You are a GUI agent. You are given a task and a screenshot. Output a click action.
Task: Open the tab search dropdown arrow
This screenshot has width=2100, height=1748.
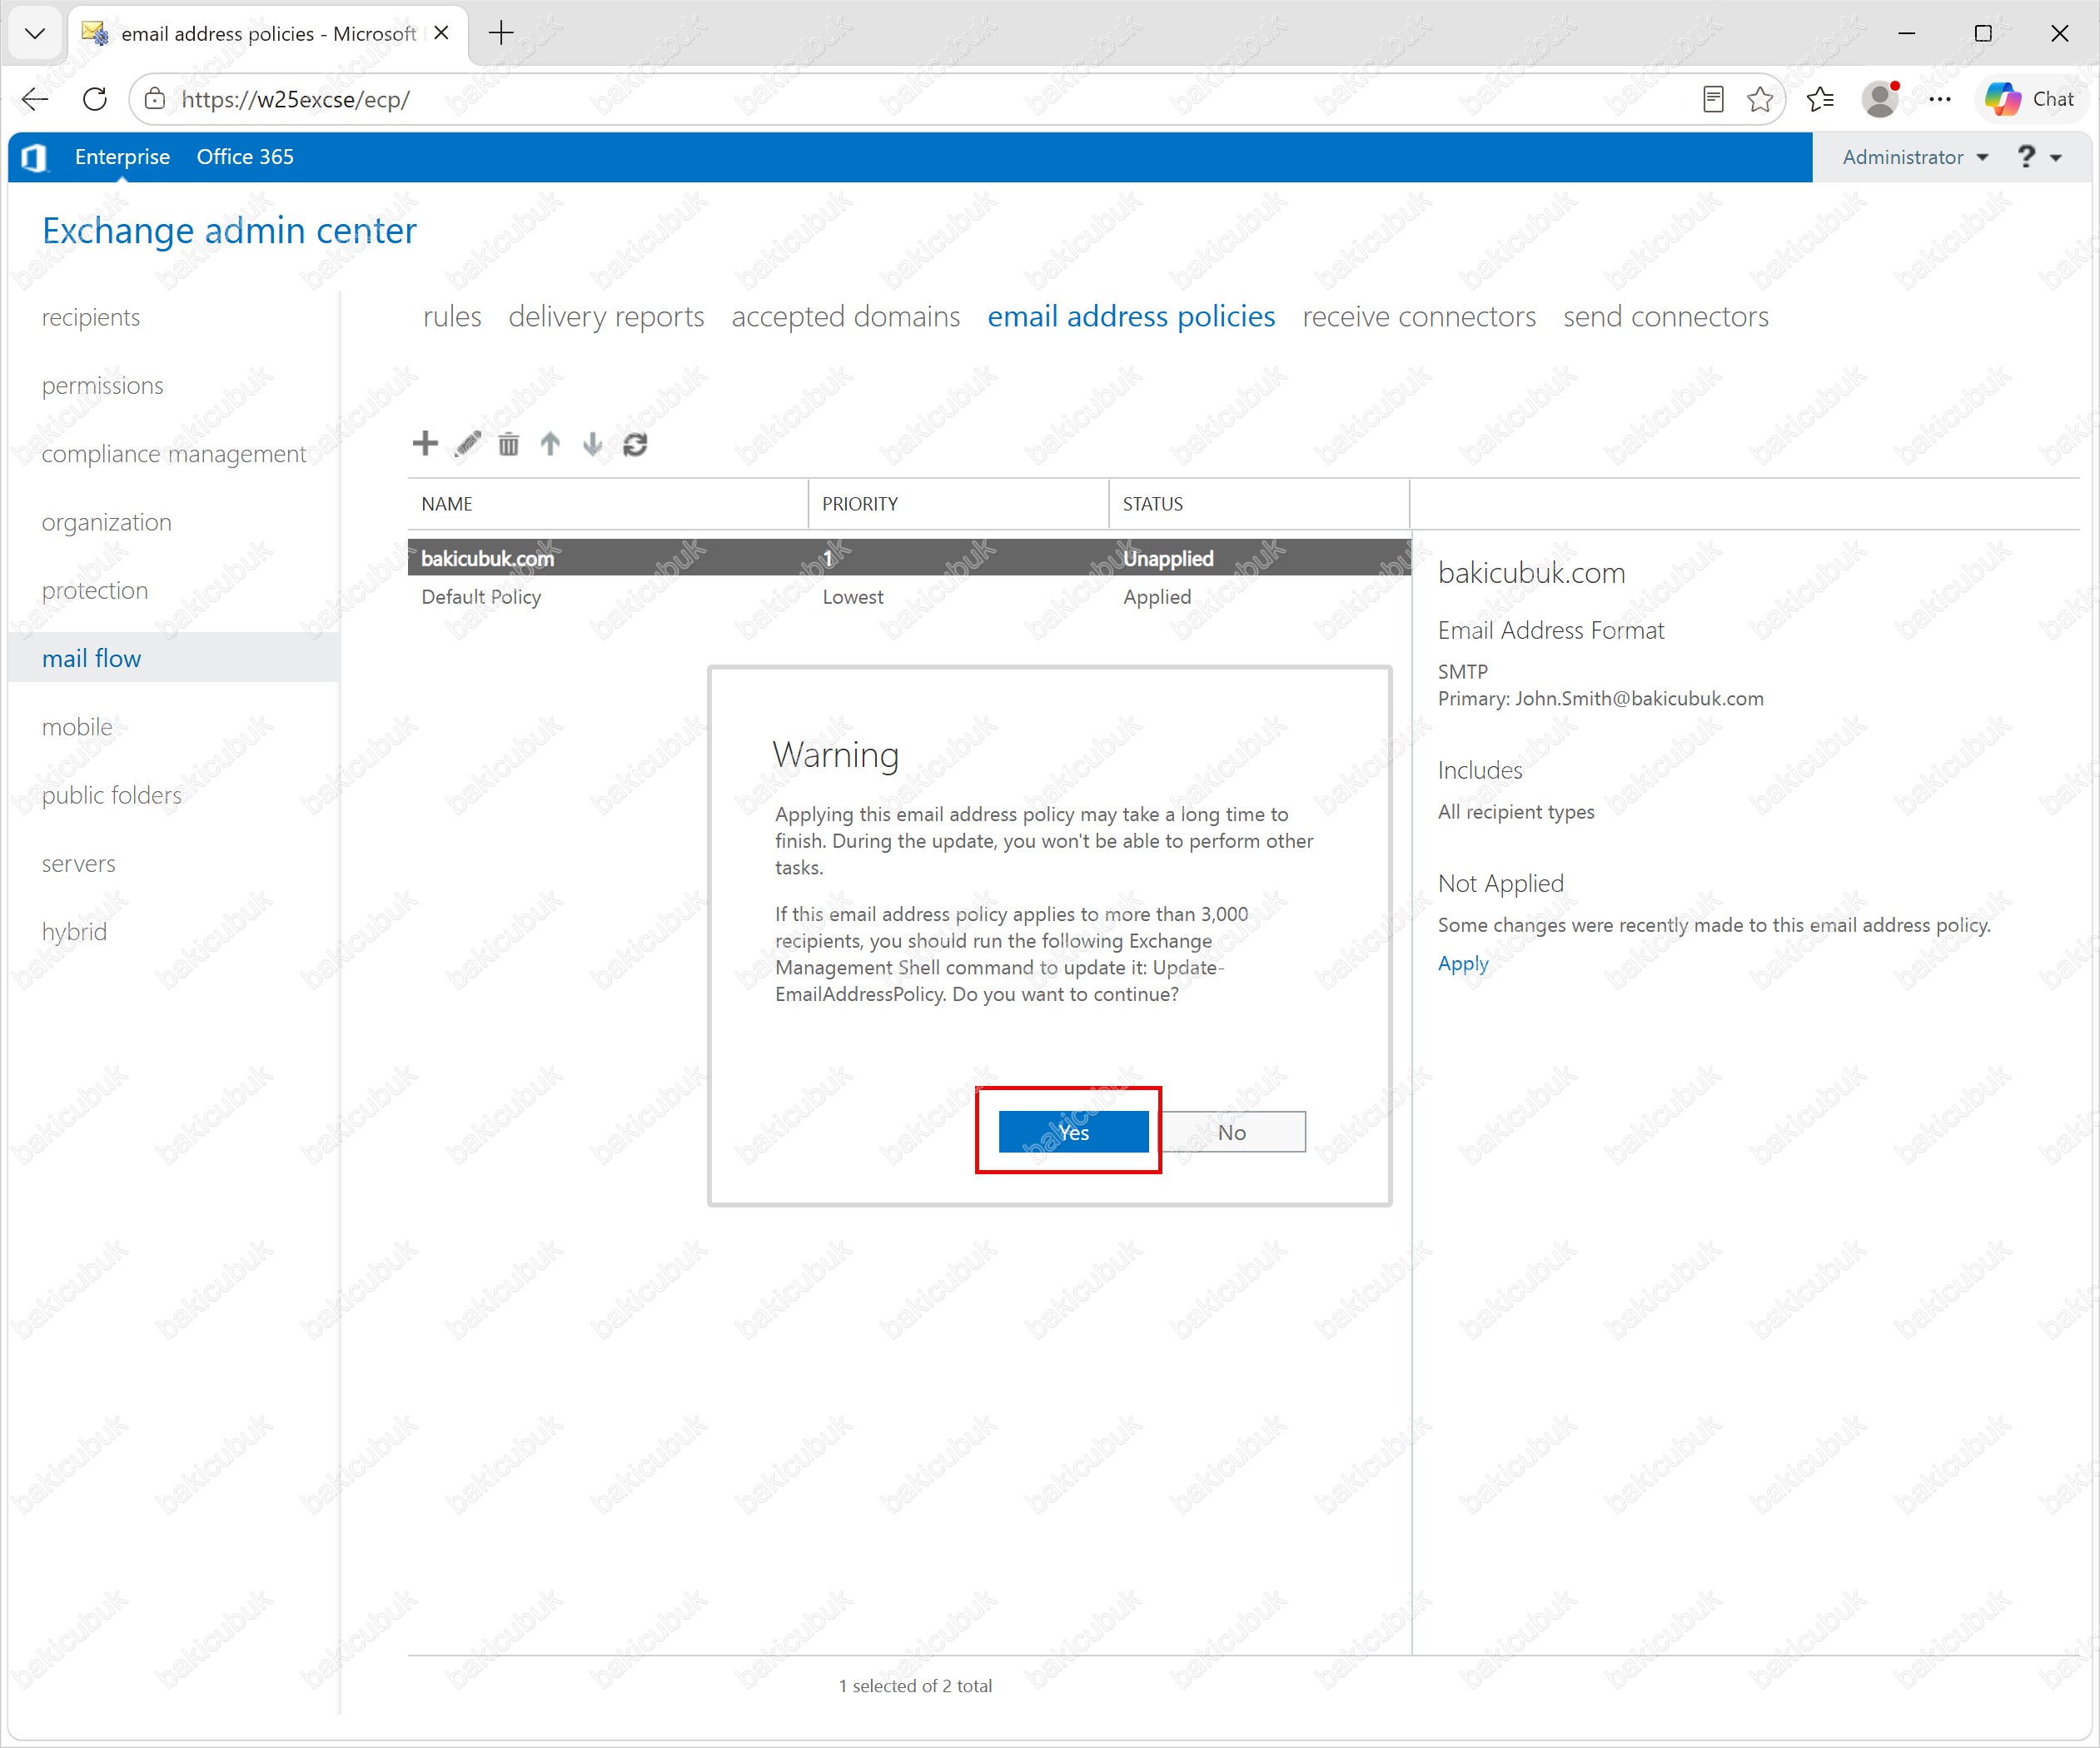(x=35, y=33)
